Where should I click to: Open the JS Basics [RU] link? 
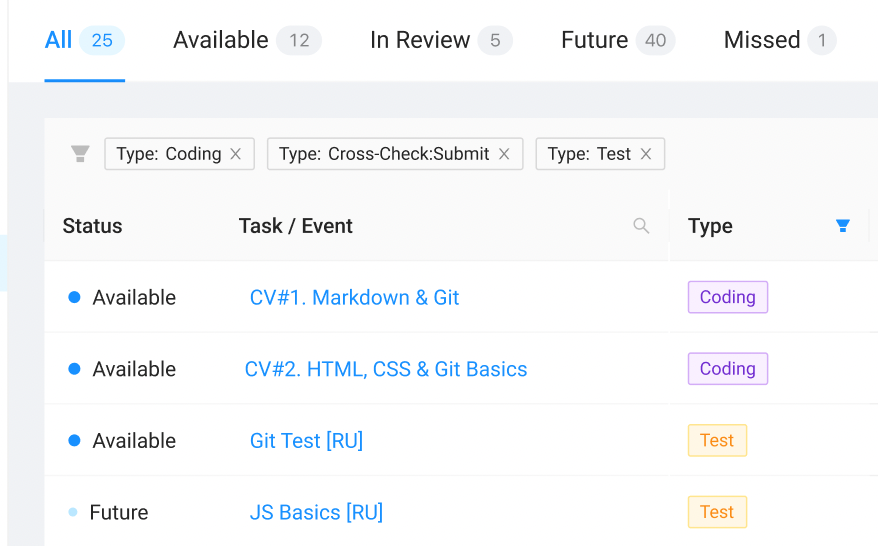316,512
